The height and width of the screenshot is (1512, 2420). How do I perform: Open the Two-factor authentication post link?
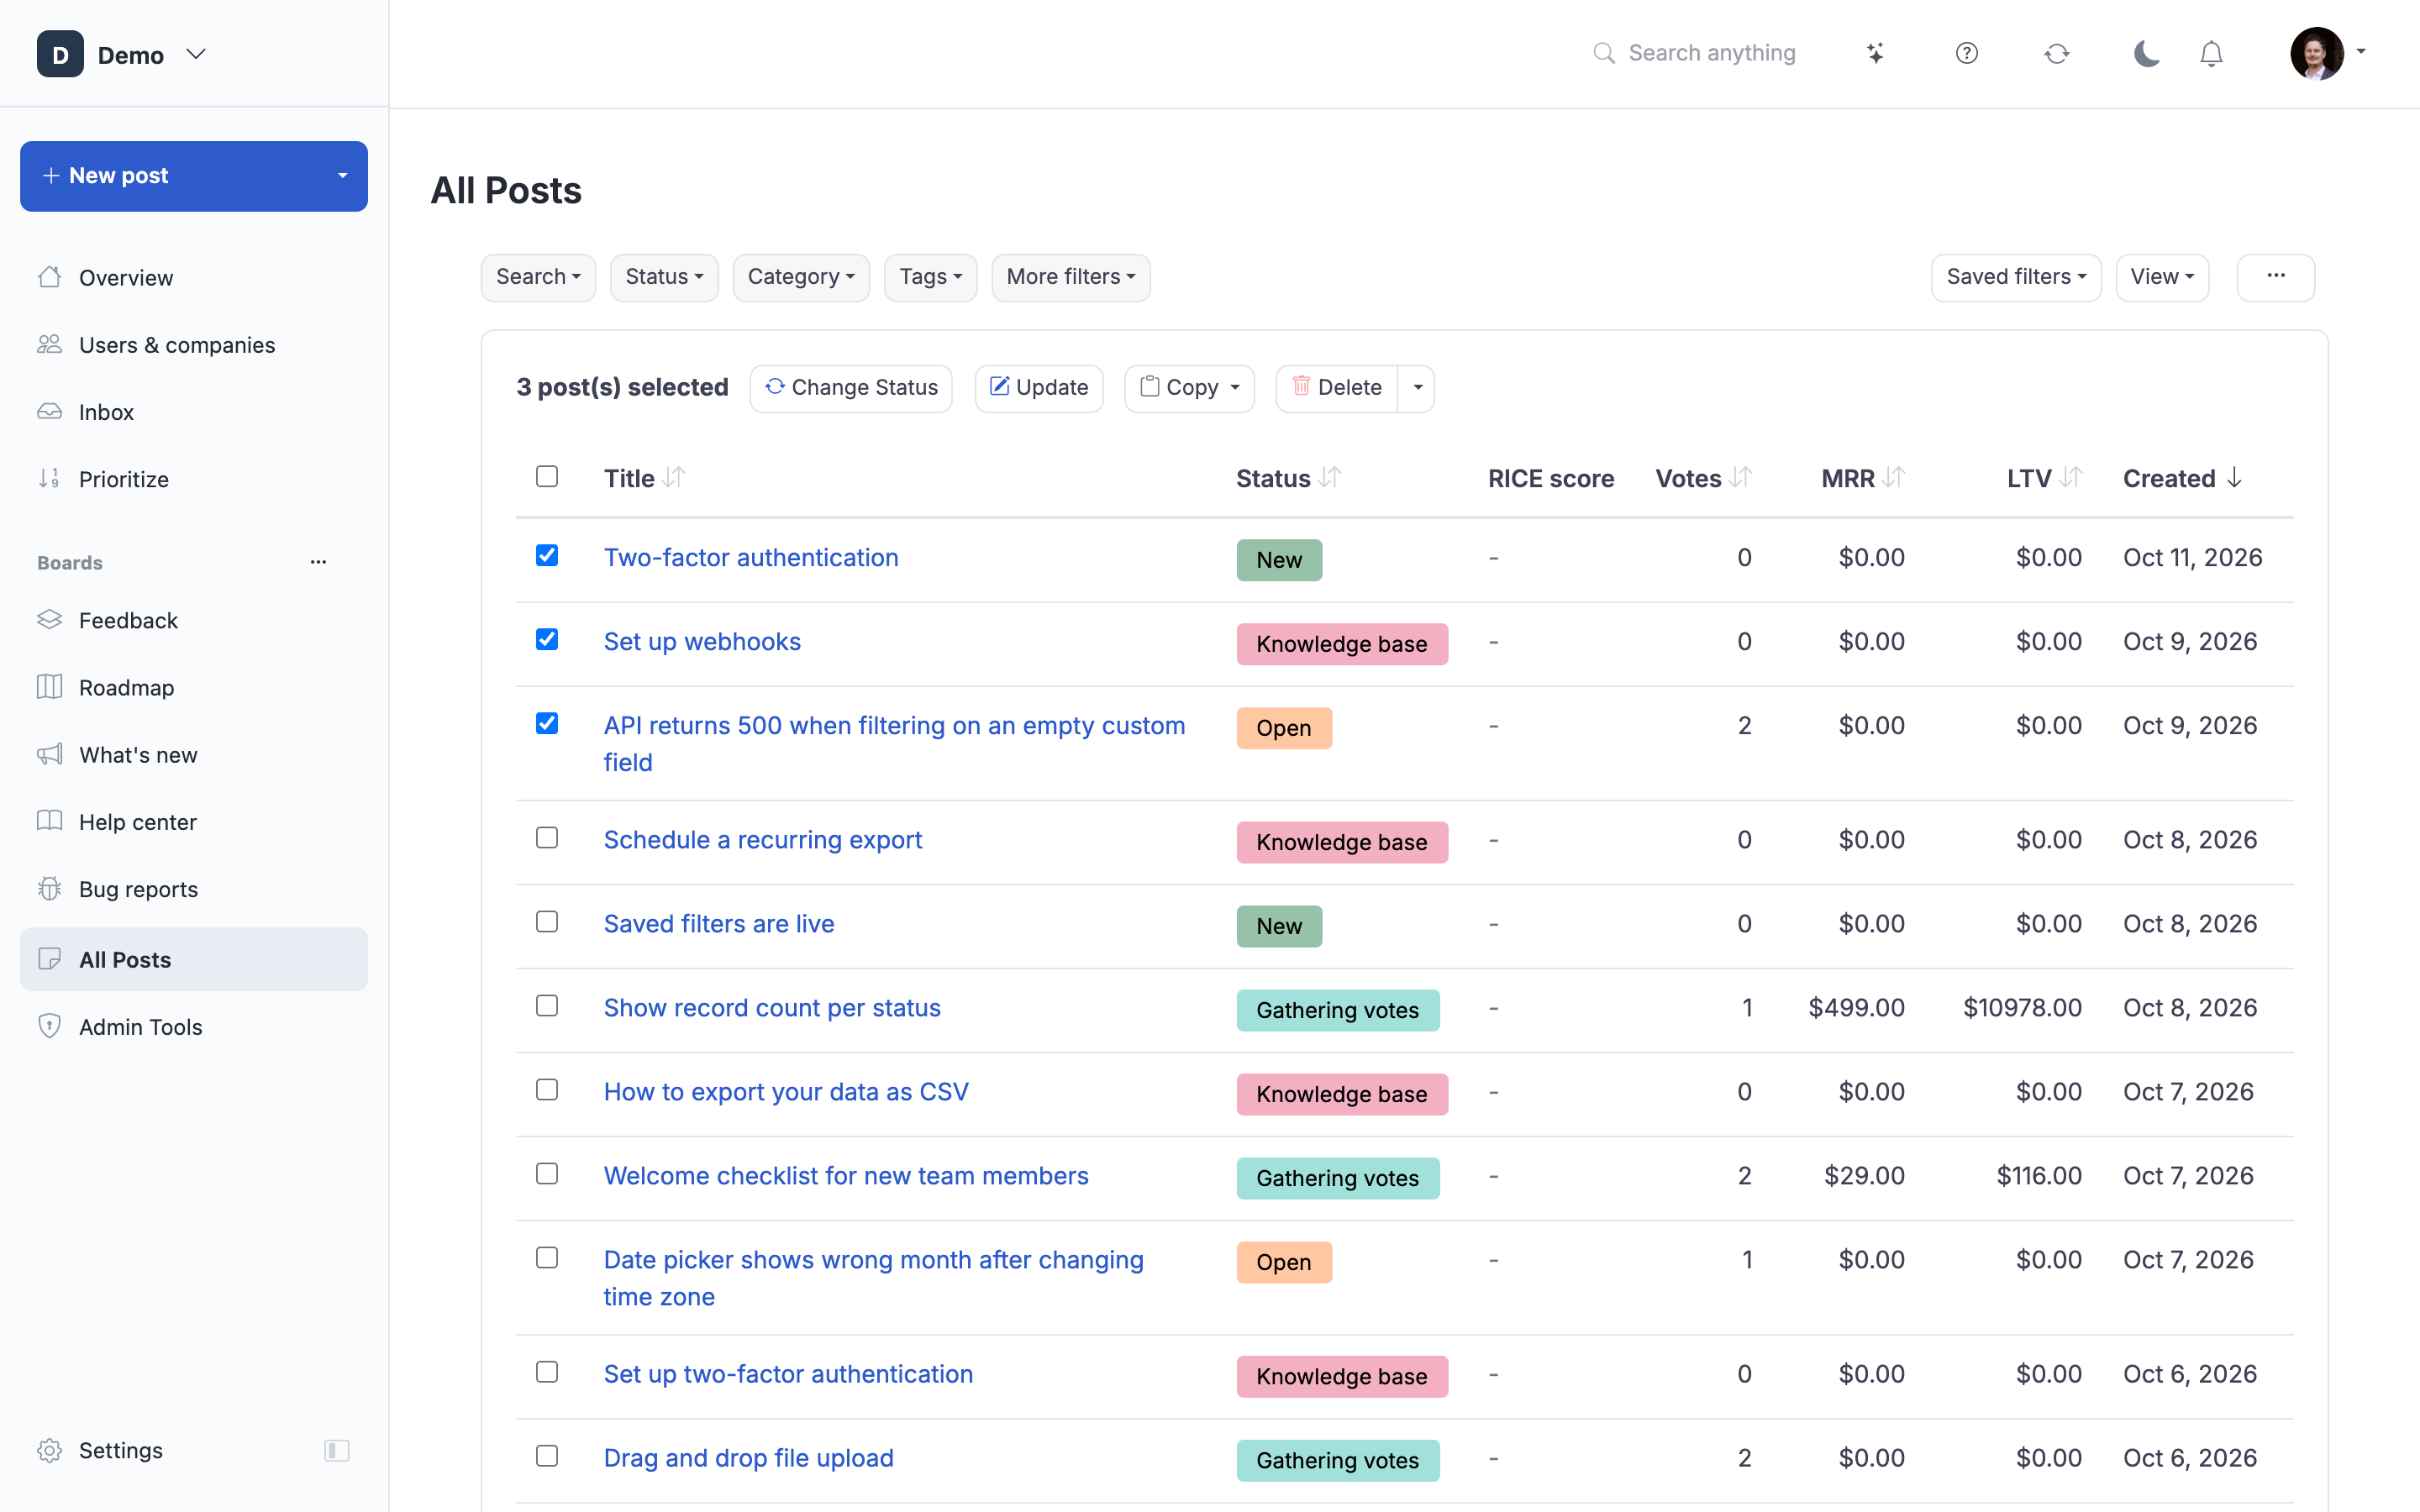751,557
